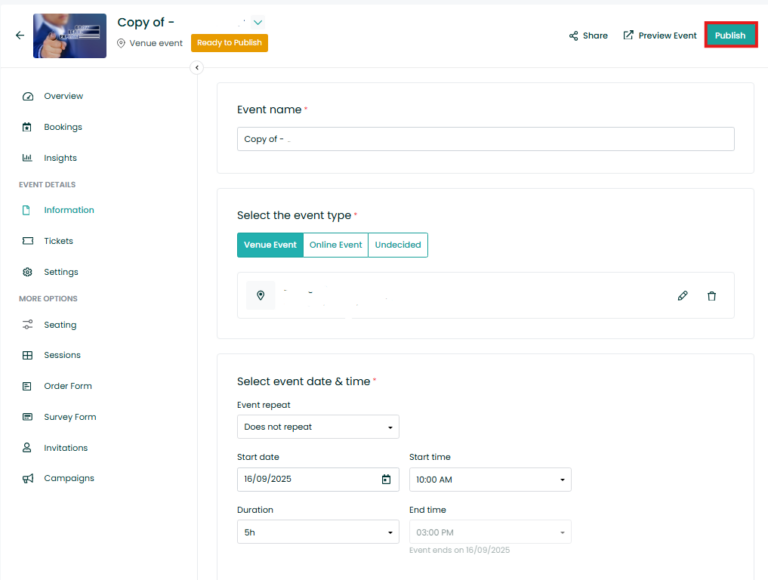Click the Invitations person icon

click(x=27, y=448)
